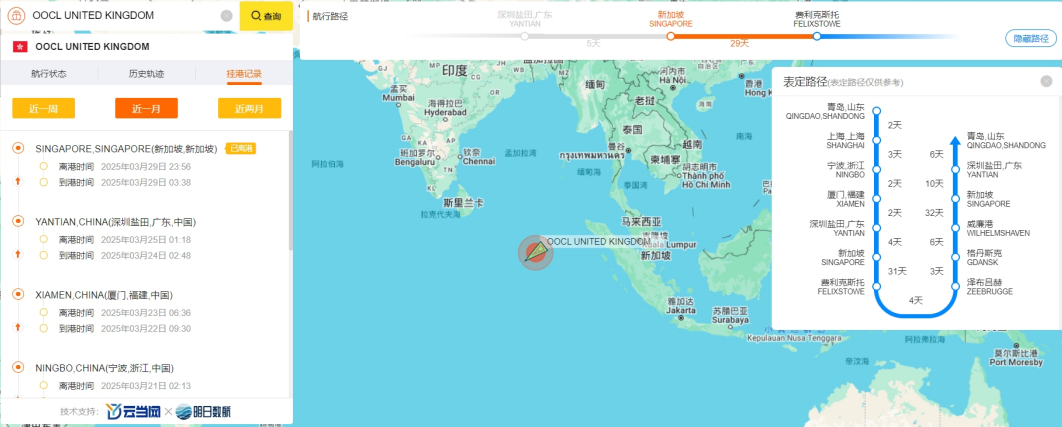Click the SINGAPORE port record marker icon
The image size is (1062, 427).
click(x=18, y=148)
